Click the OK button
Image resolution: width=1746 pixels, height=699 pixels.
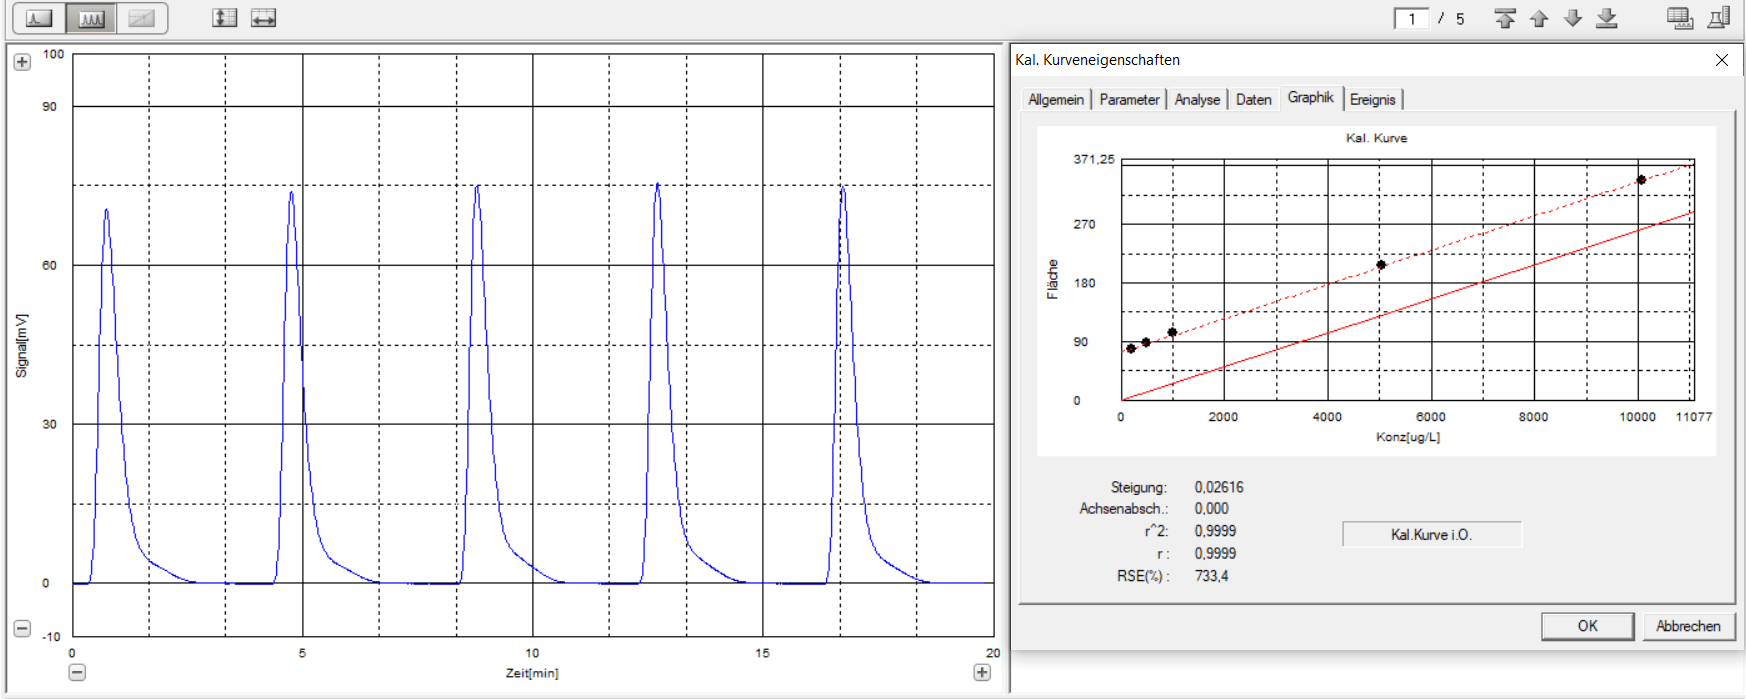point(1587,626)
